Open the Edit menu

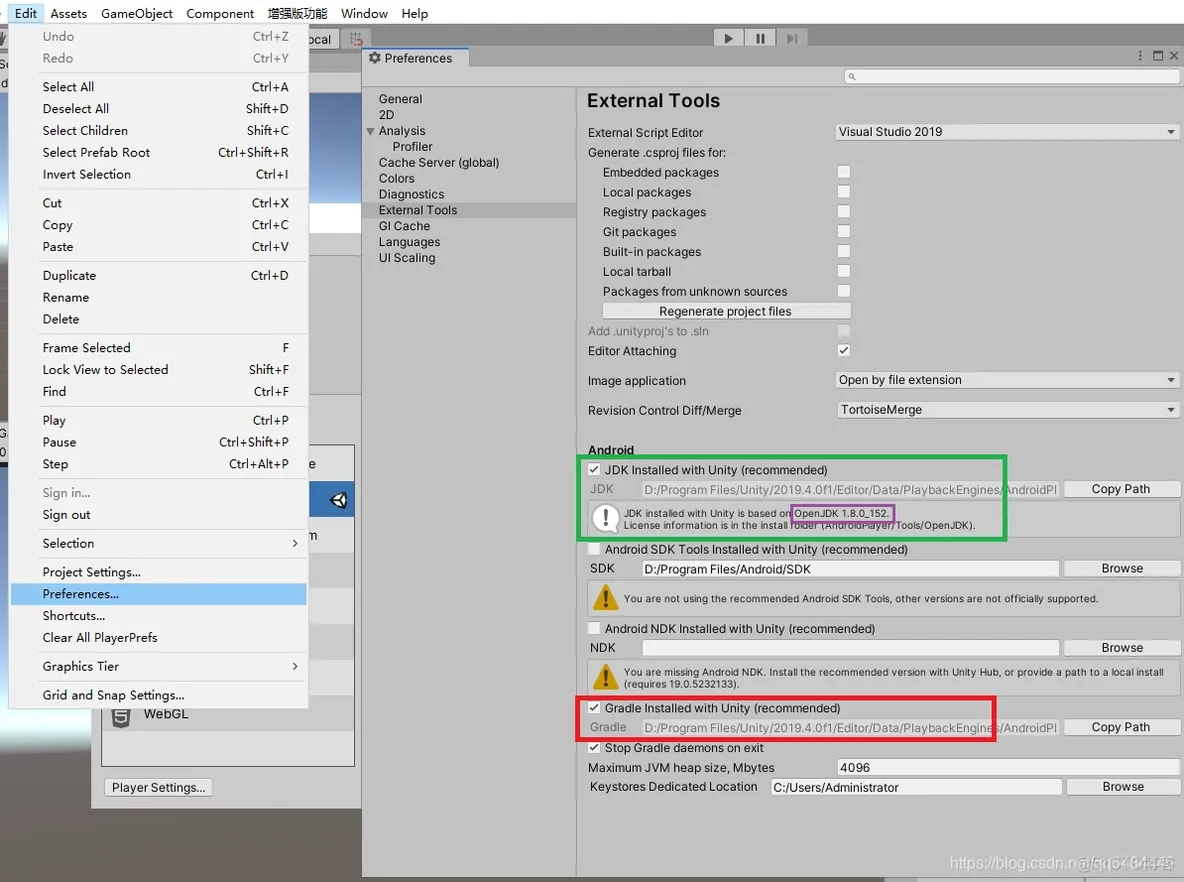pos(26,14)
